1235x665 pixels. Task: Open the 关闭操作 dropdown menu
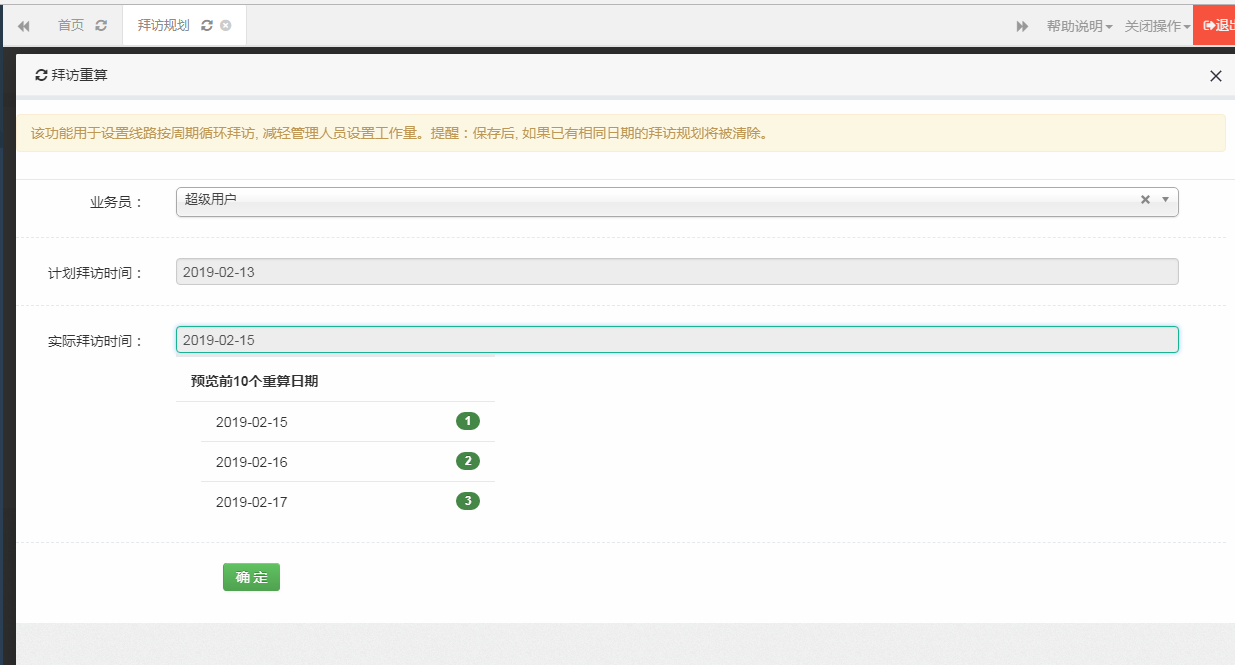coord(1157,26)
